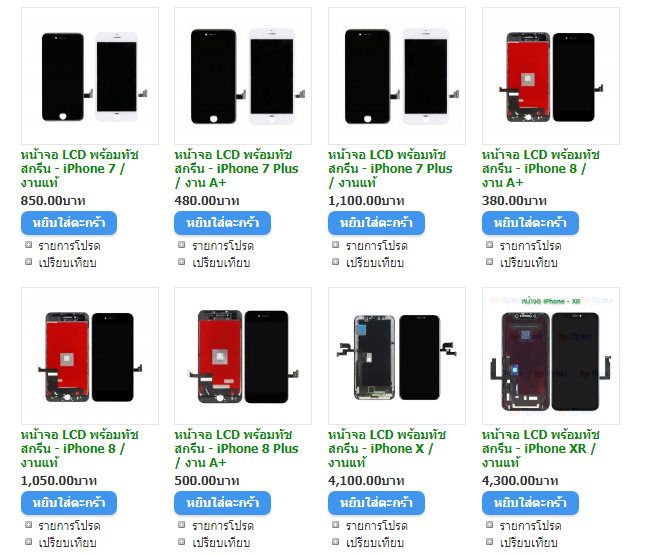This screenshot has height=555, width=657.
Task: Click the เปรียบเทียบ link under iPhone 7 Plus 1,100 baht
Action: click(375, 263)
